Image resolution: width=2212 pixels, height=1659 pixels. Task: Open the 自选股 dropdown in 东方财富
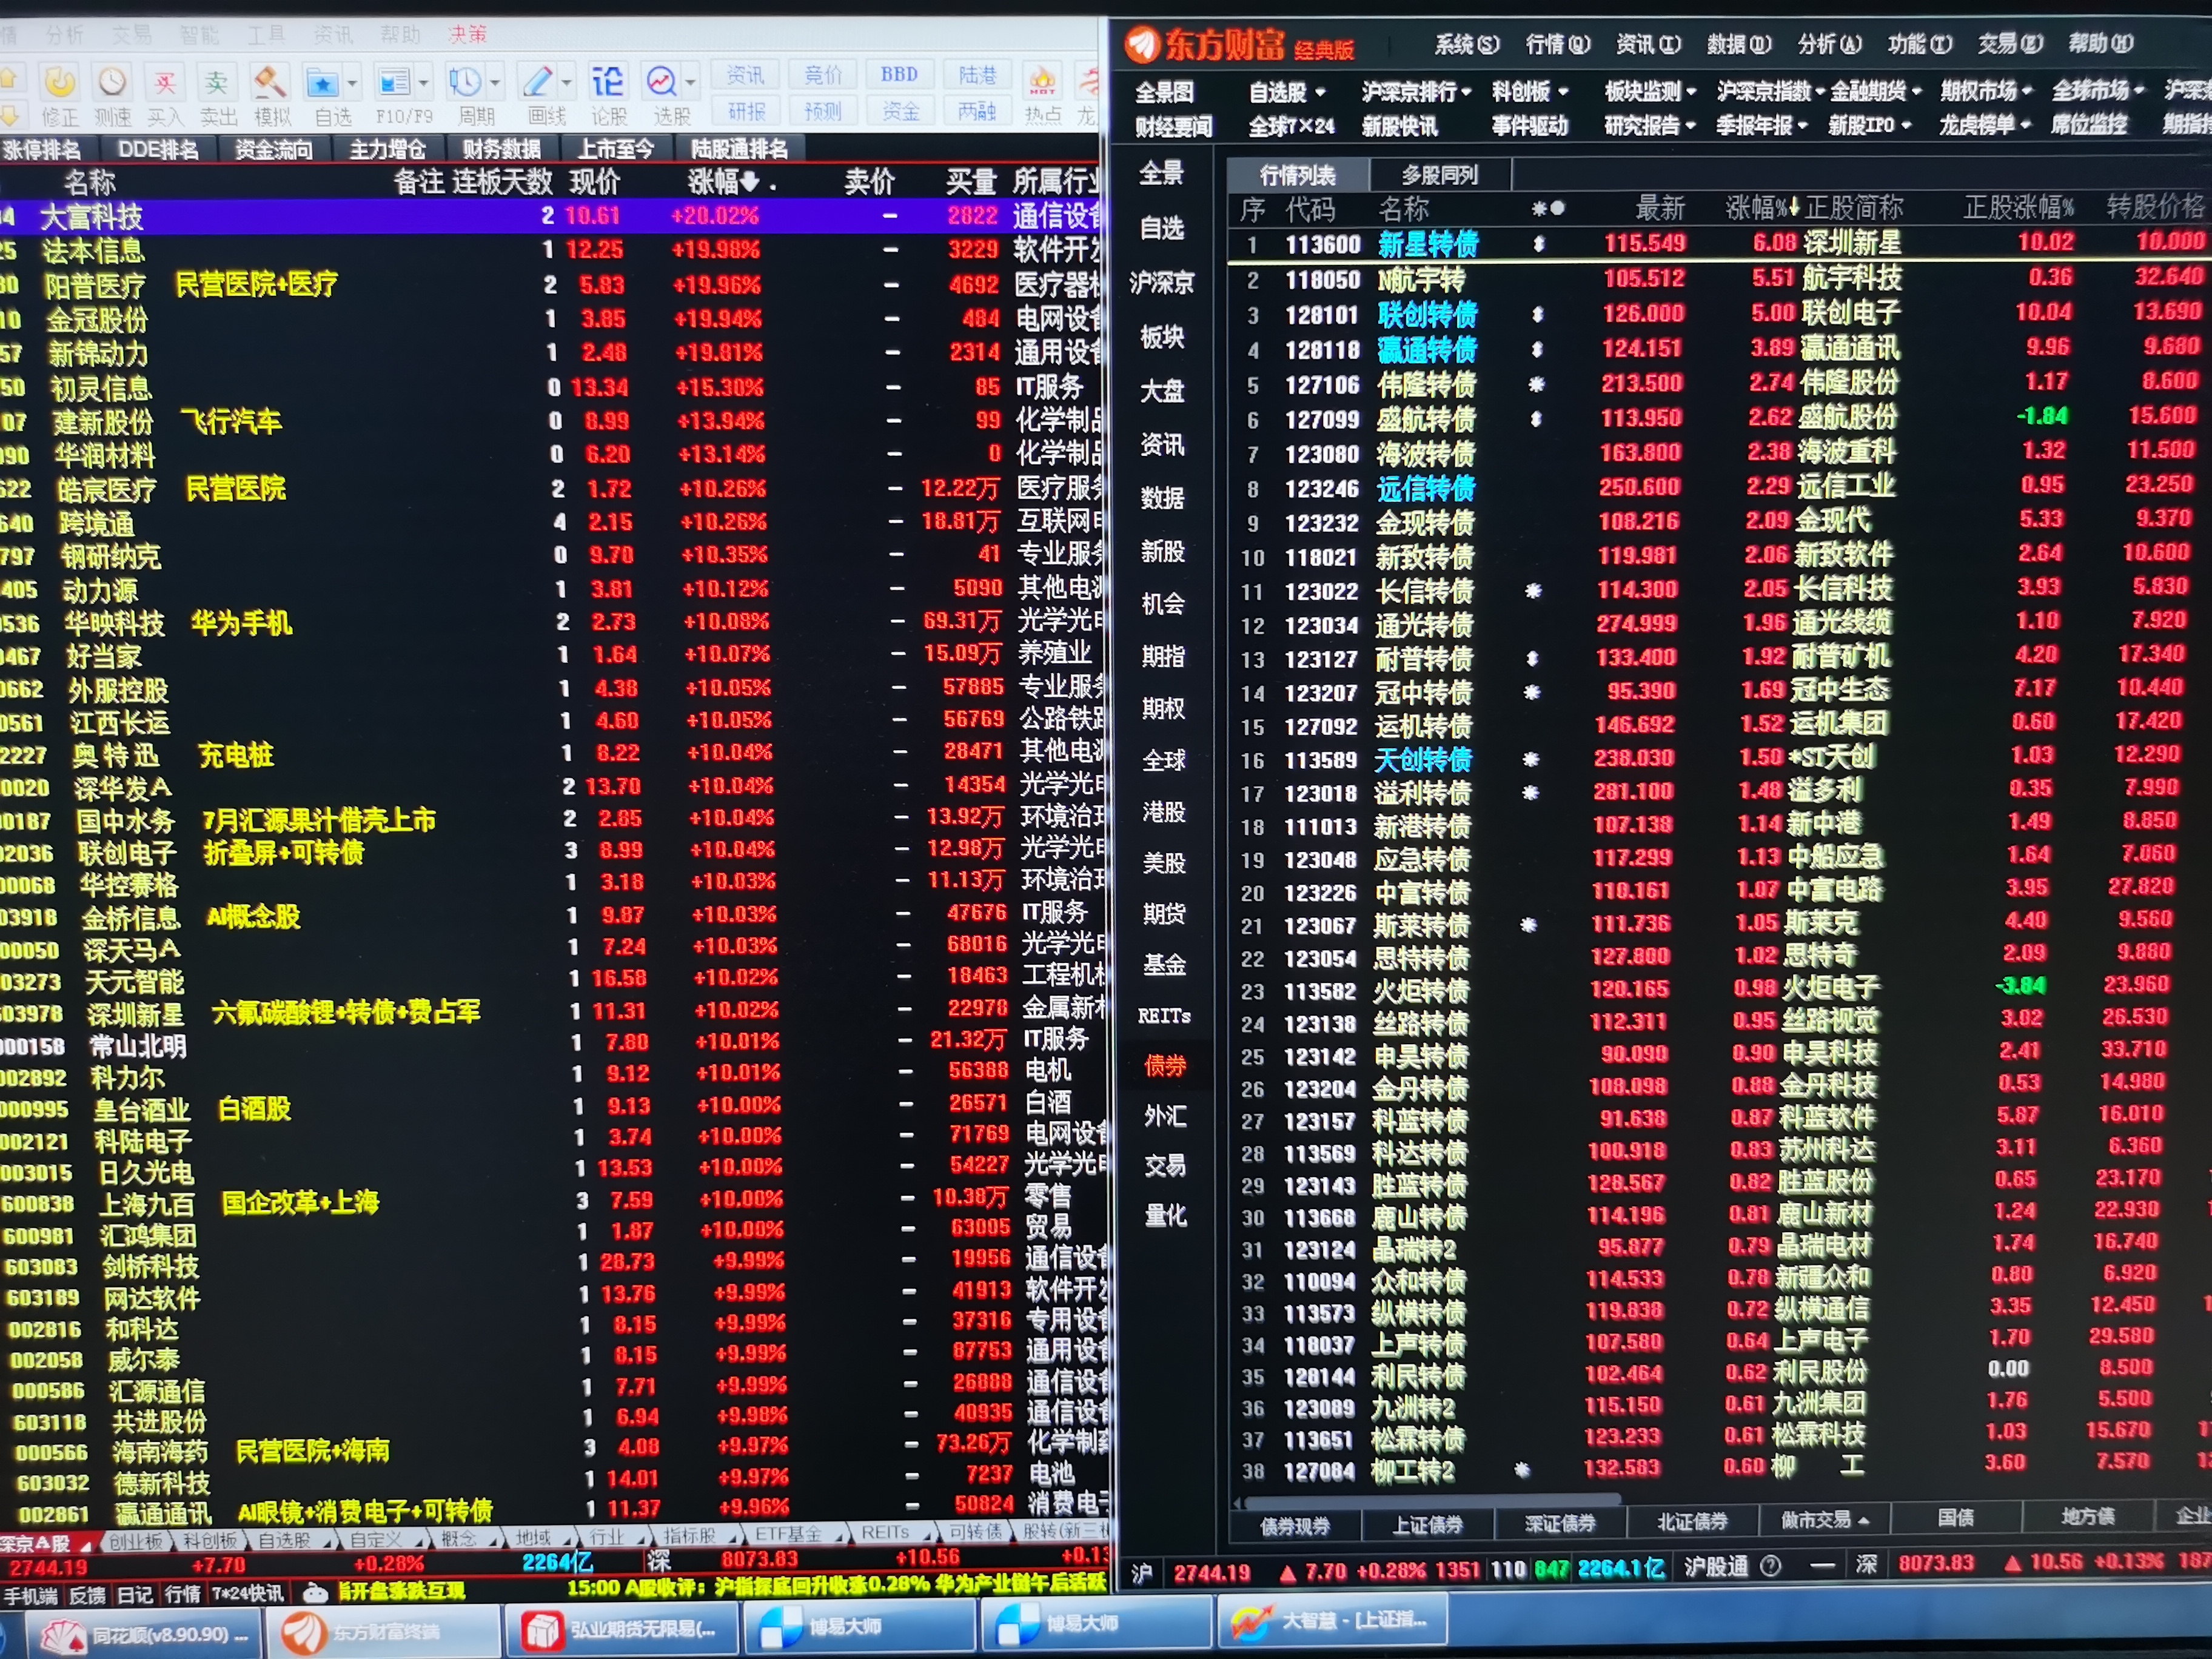click(1287, 93)
